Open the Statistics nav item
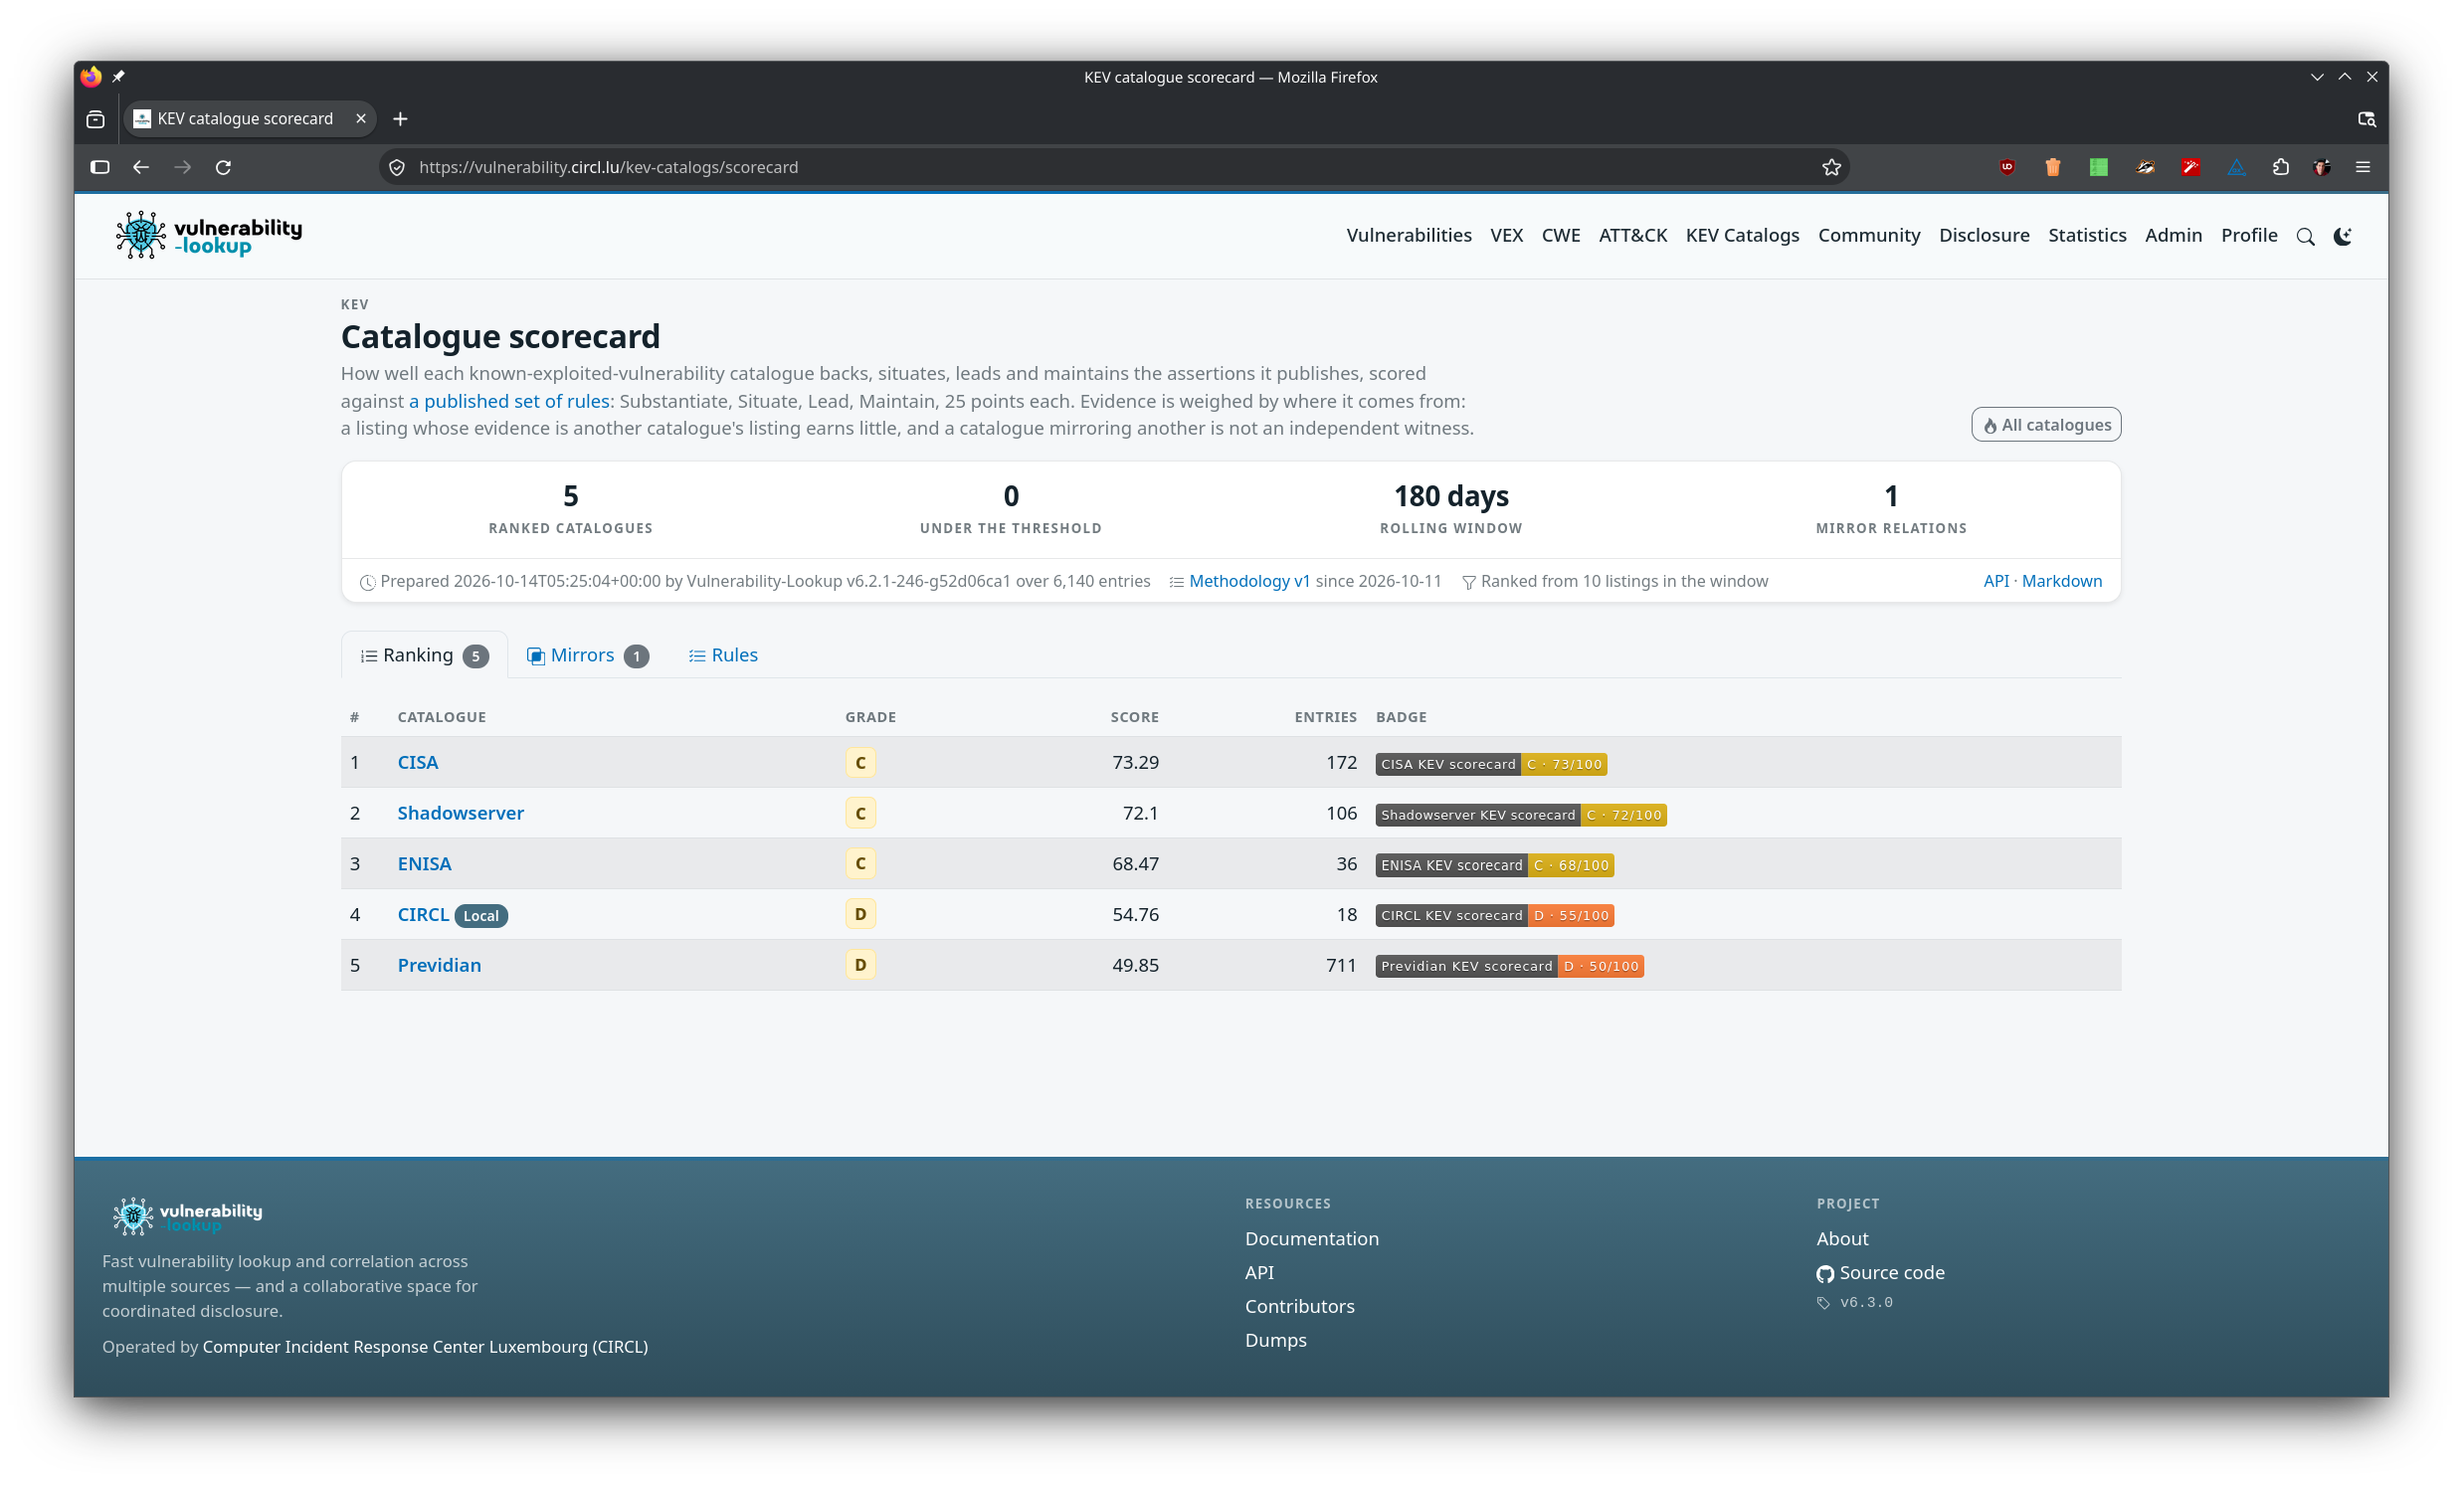 [2087, 235]
